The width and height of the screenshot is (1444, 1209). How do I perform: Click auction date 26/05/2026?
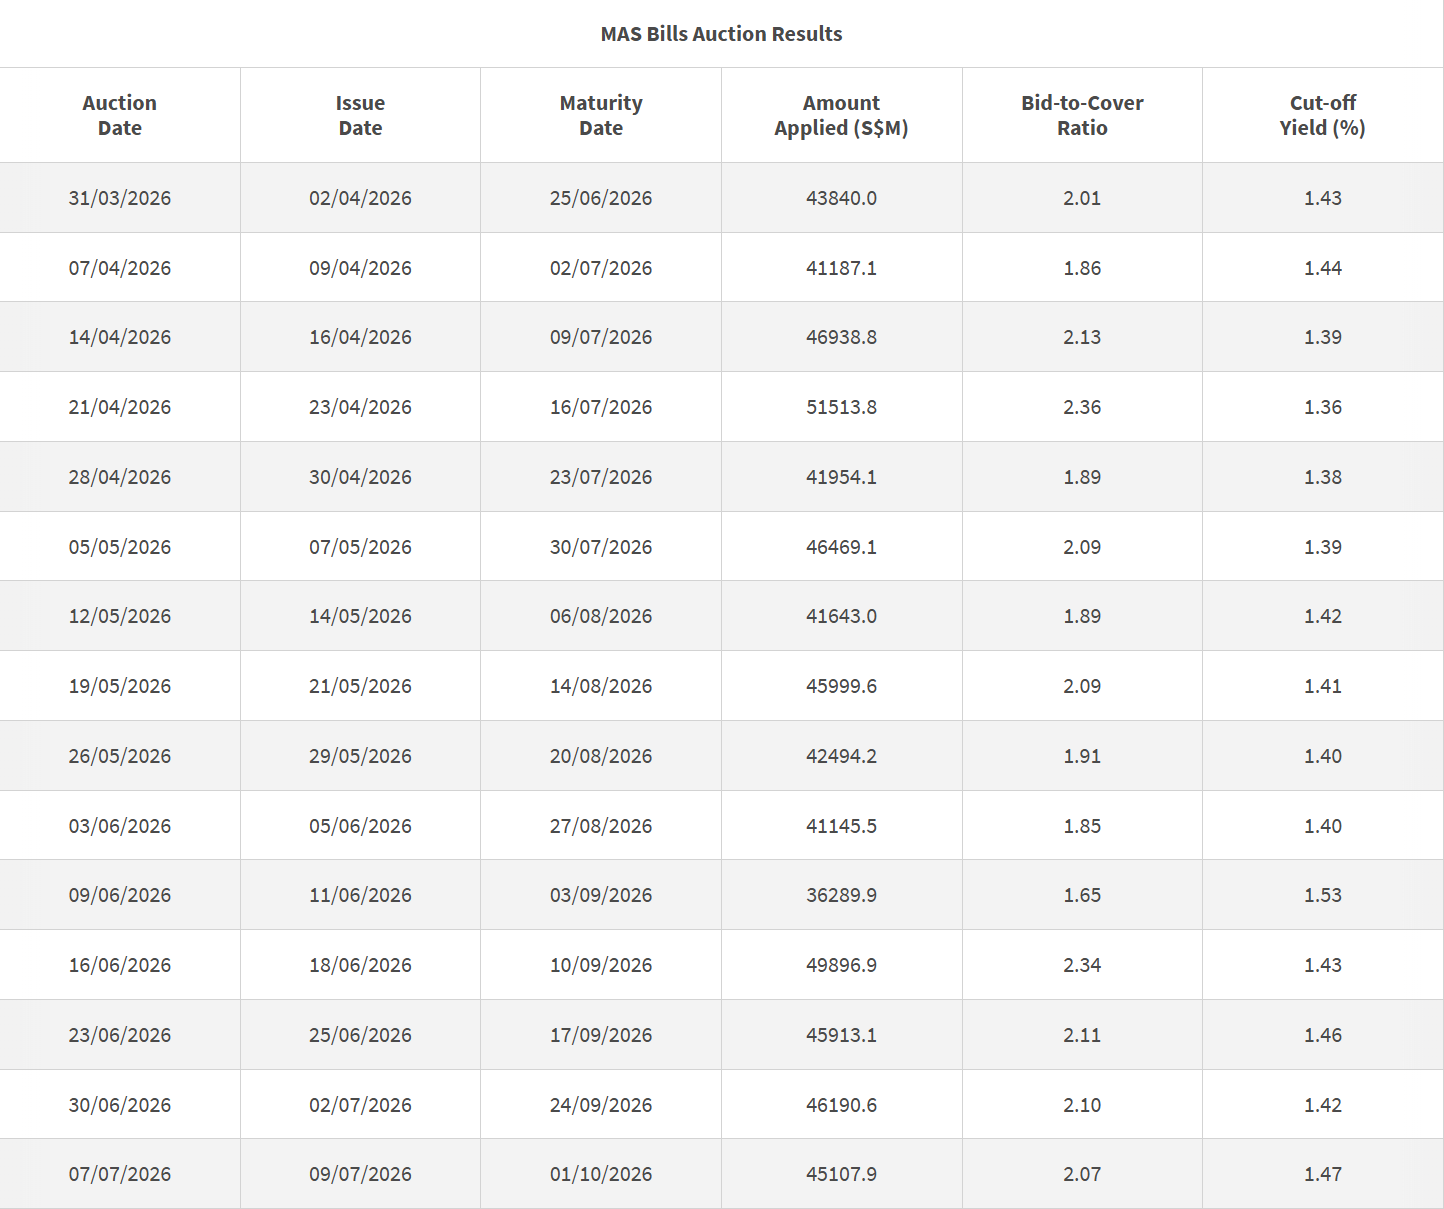click(120, 756)
